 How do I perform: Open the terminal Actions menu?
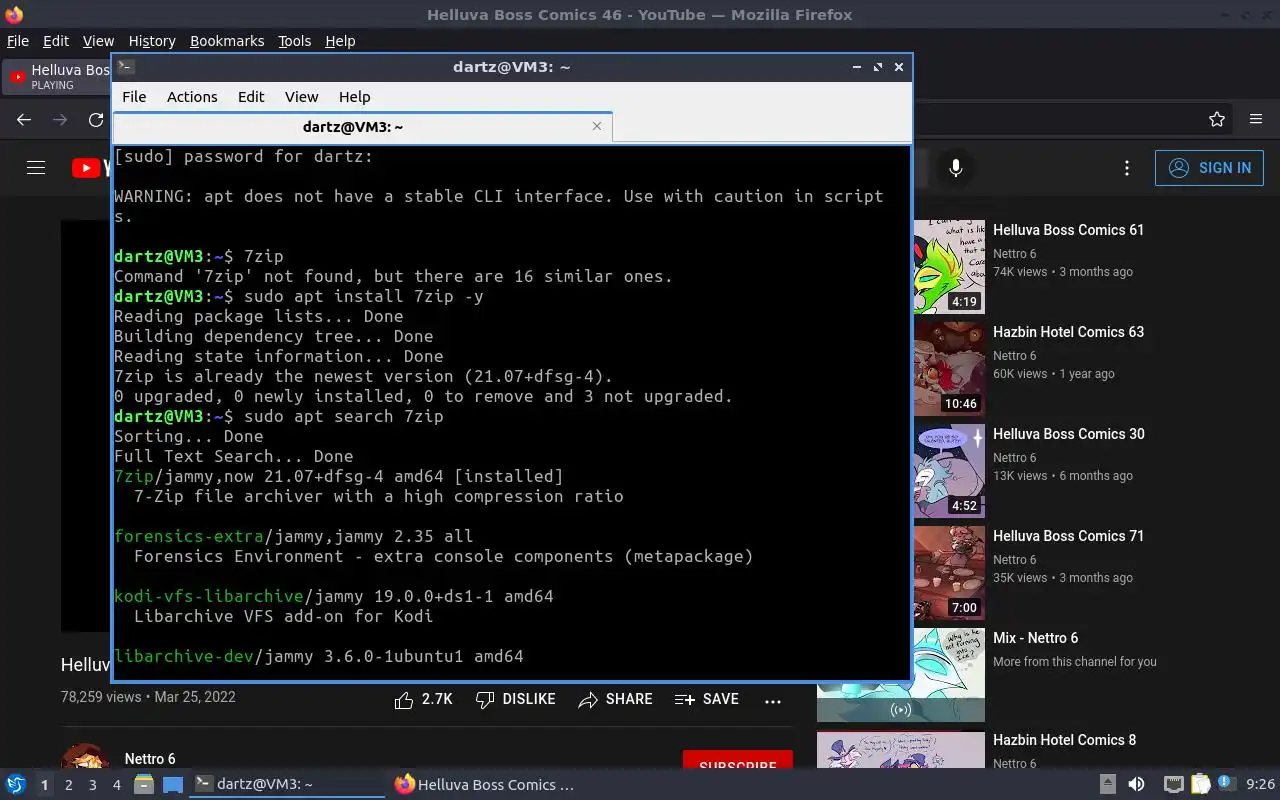(192, 97)
